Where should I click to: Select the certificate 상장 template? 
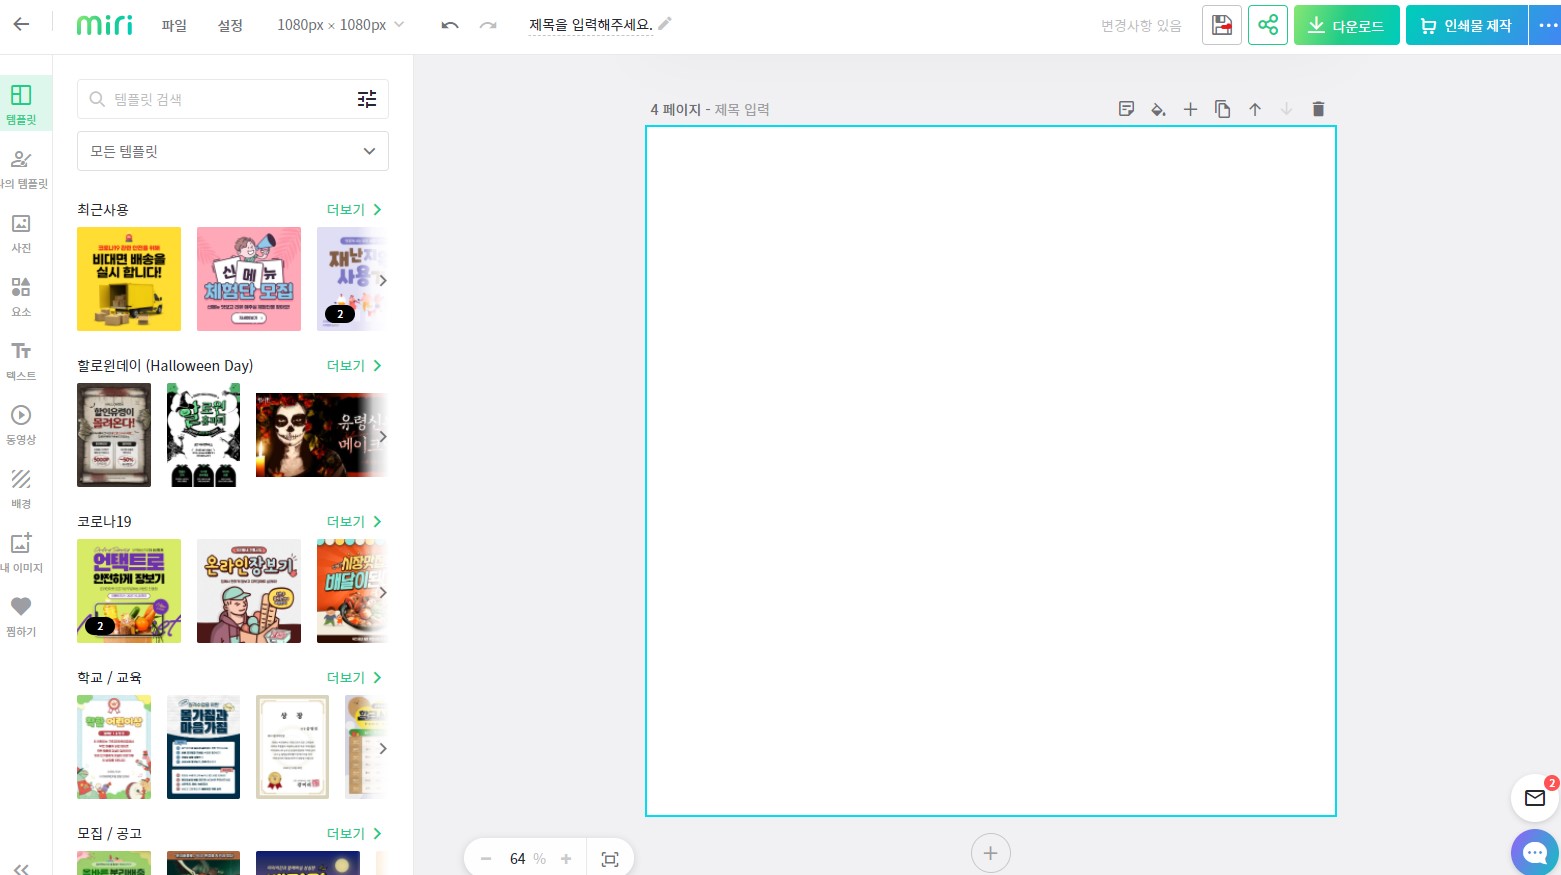click(292, 747)
